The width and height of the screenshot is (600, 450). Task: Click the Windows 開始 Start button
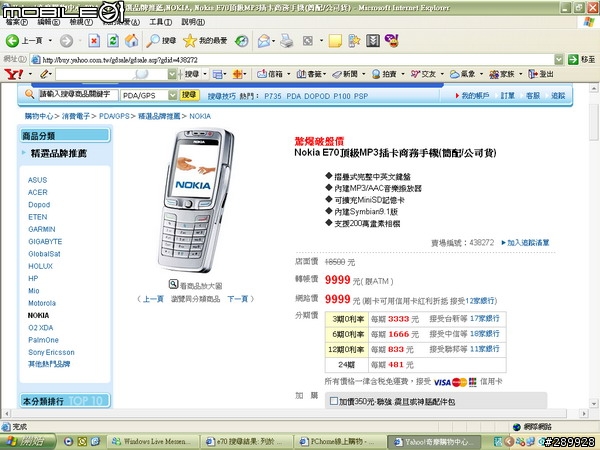coord(28,442)
